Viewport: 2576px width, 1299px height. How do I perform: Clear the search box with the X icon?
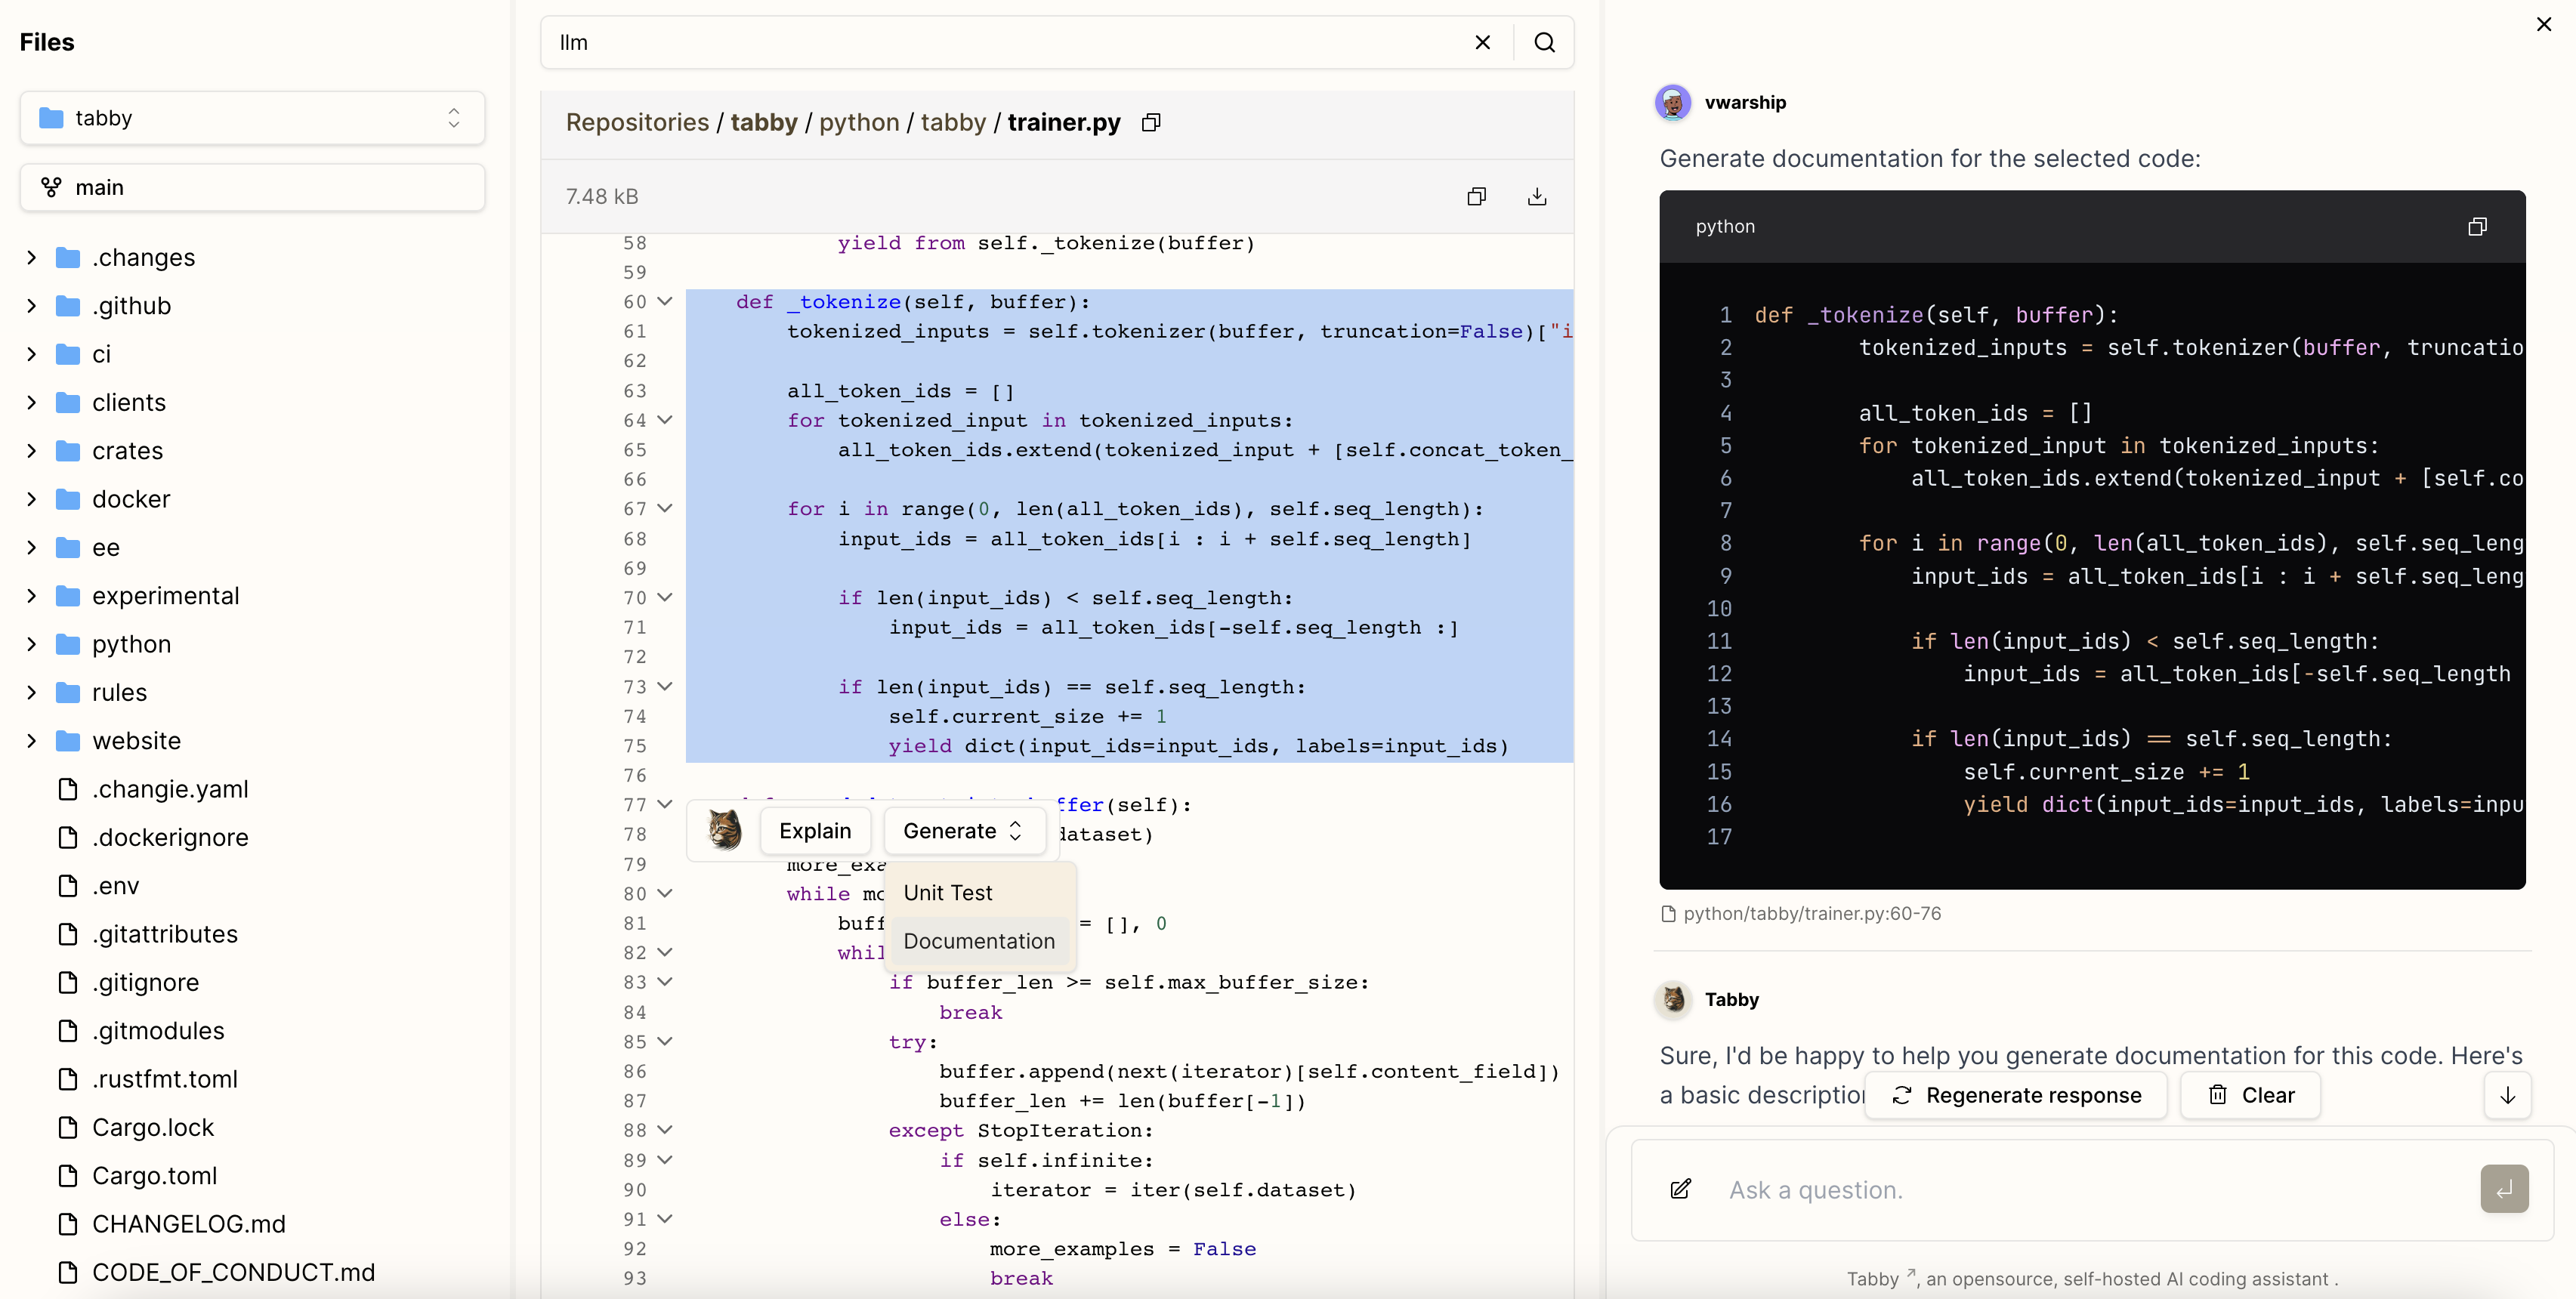1482,42
